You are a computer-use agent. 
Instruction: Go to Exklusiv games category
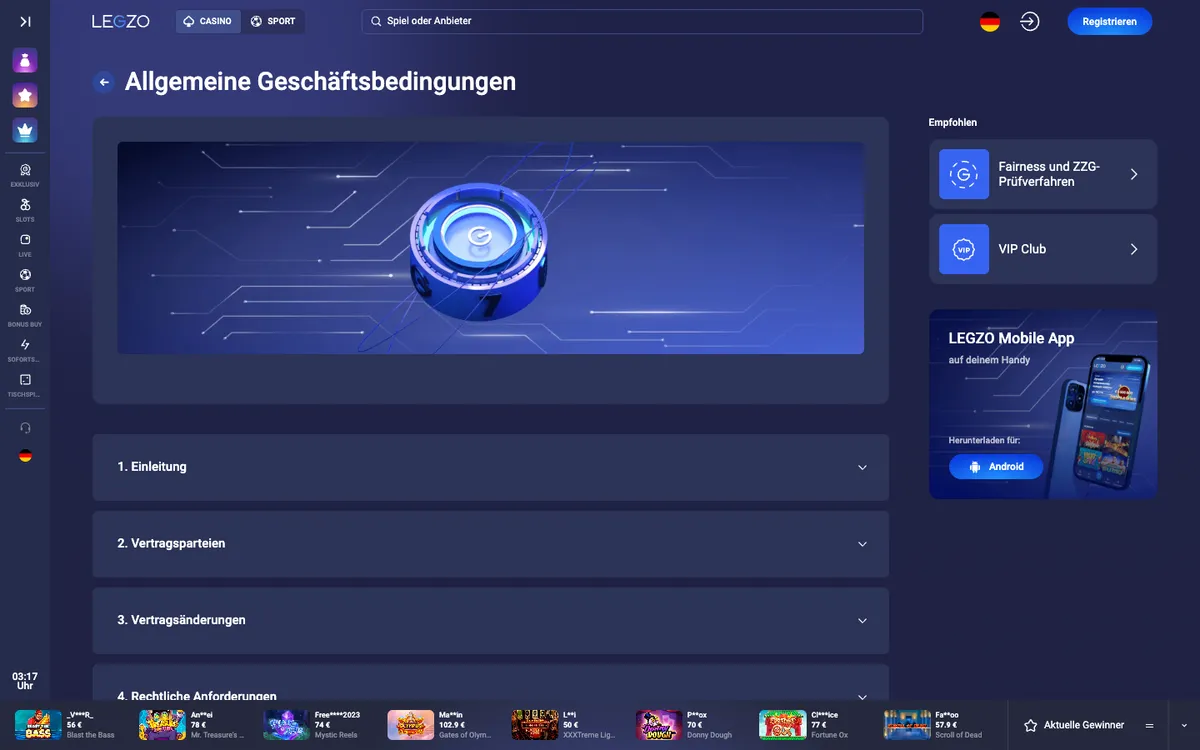pos(25,176)
